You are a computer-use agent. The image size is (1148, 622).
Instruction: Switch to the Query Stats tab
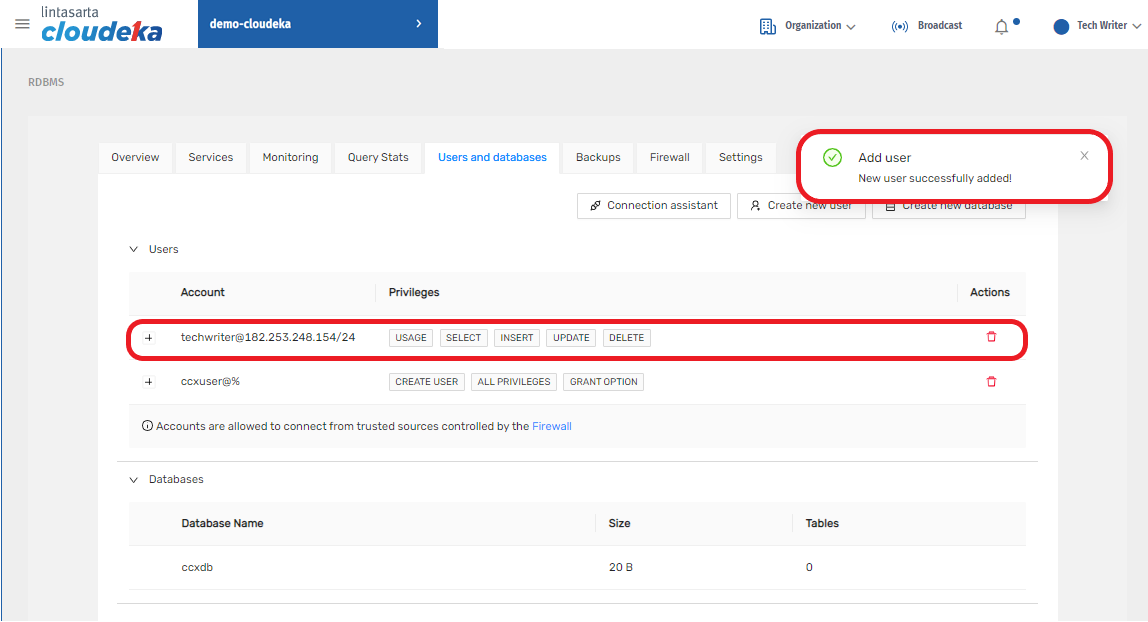(378, 158)
